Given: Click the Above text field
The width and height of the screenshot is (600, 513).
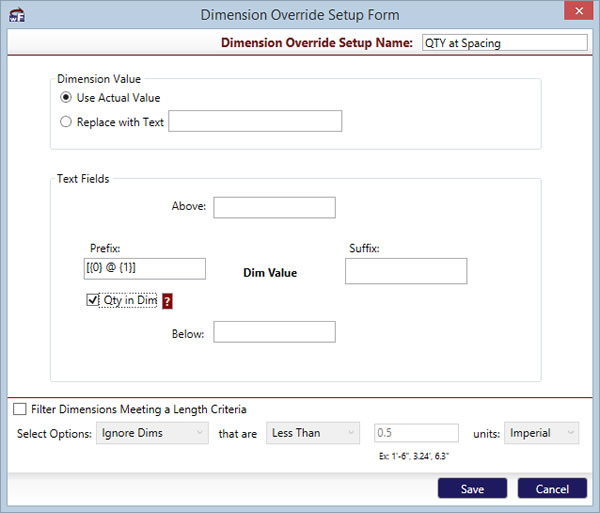Looking at the screenshot, I should click(274, 207).
